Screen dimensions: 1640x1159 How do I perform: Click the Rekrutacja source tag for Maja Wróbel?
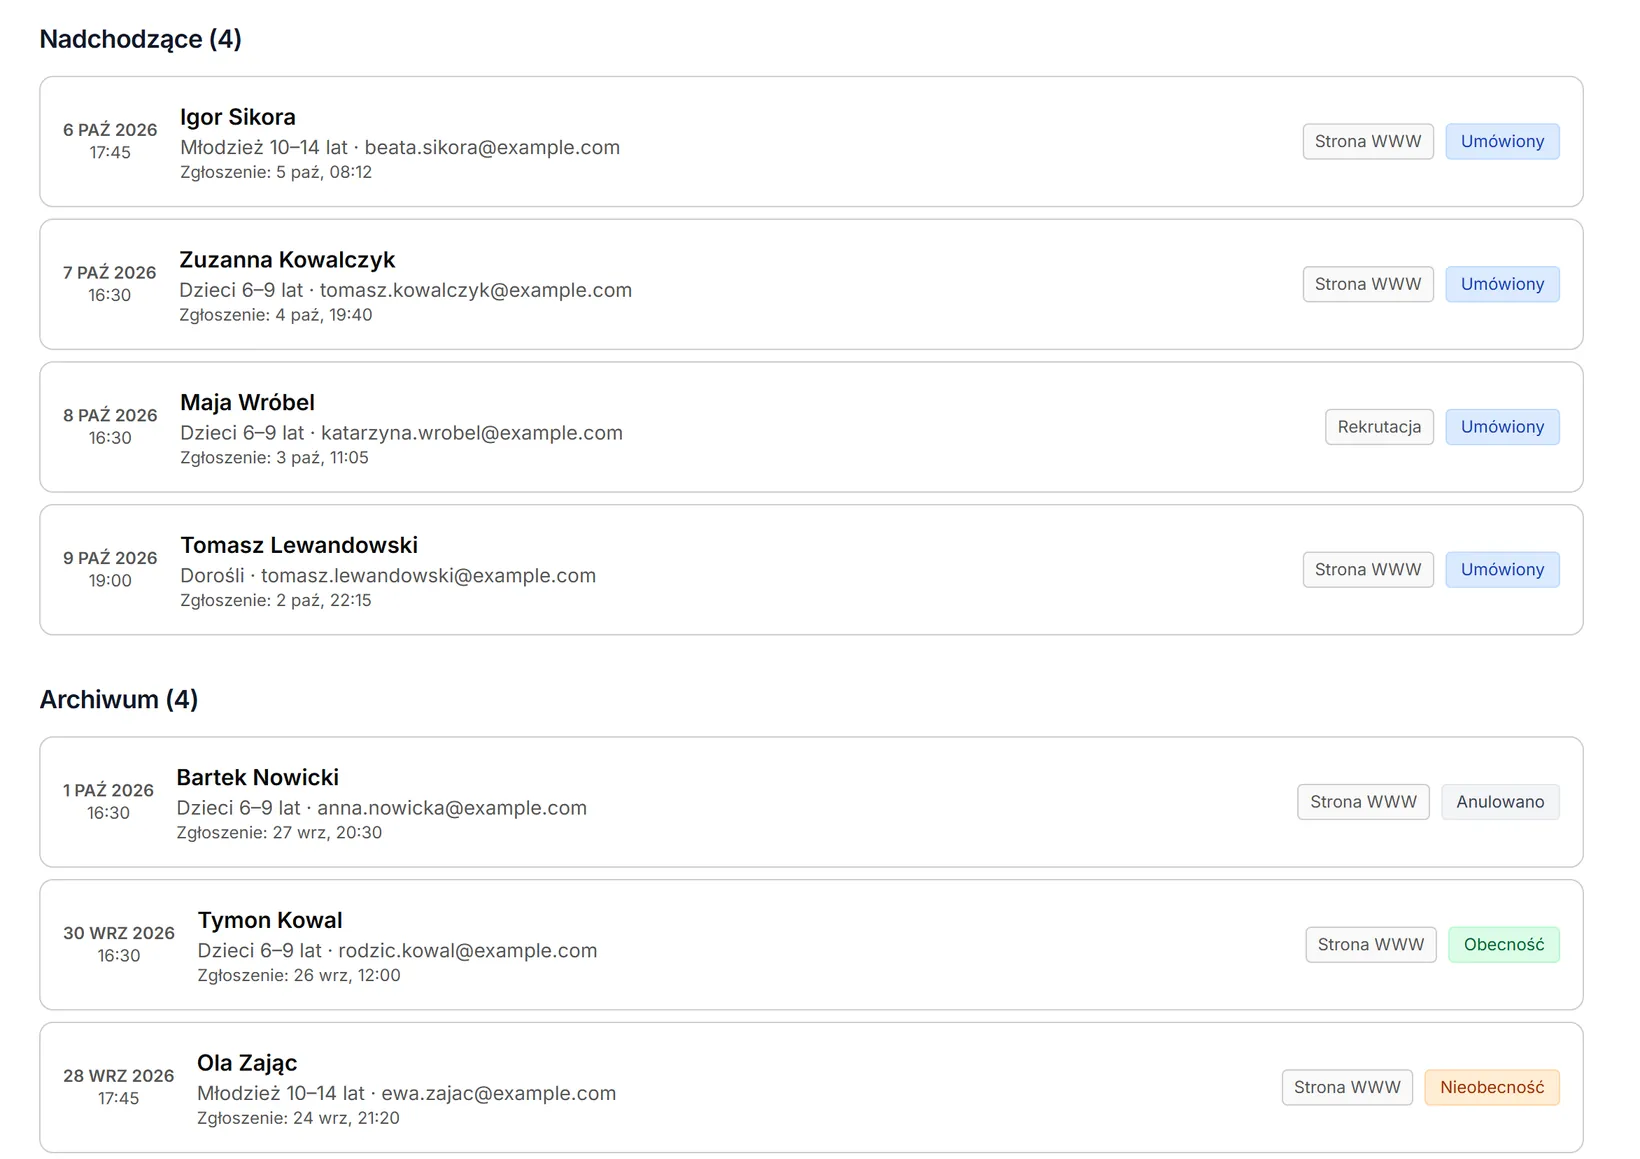[1379, 427]
